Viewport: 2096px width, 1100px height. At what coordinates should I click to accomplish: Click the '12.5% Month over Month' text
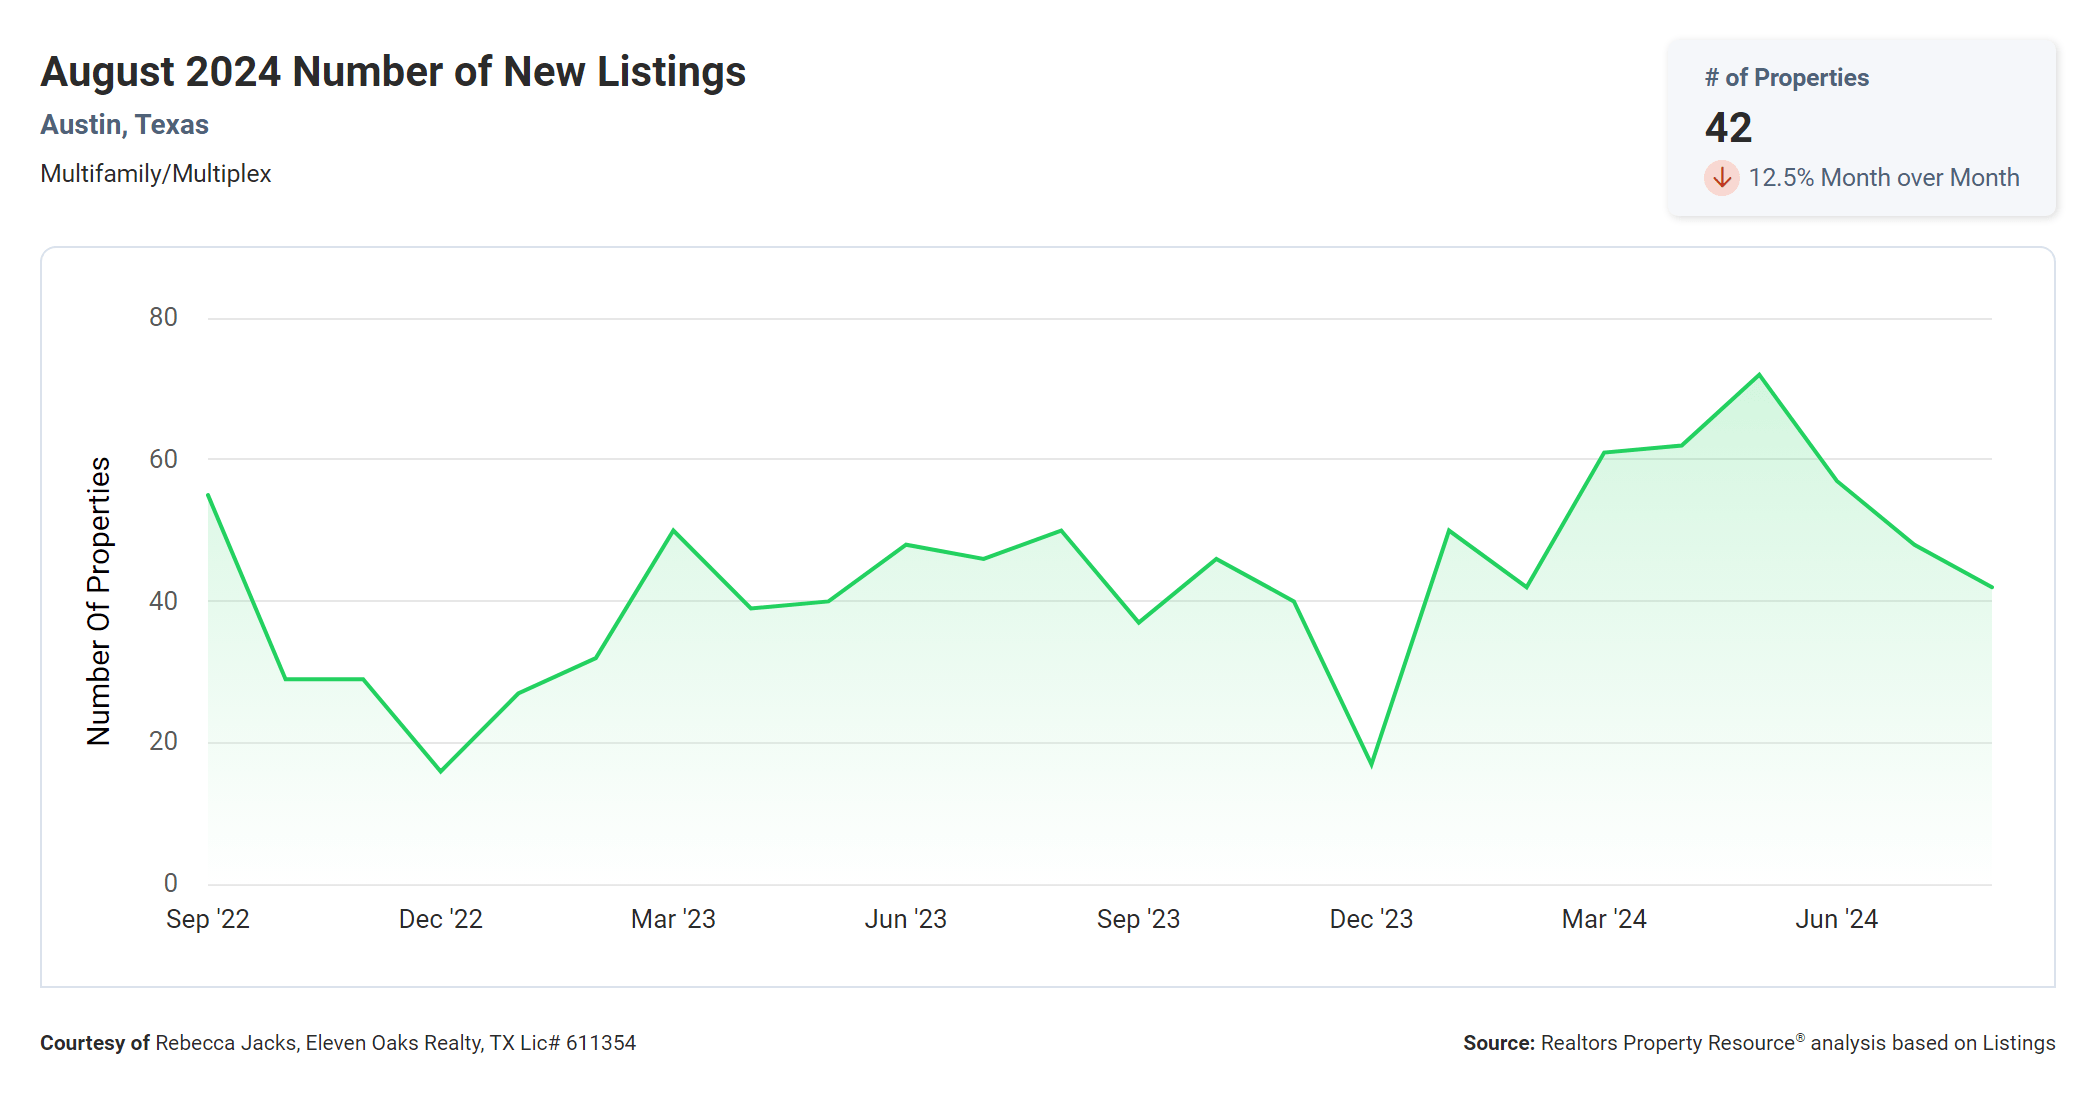tap(1883, 178)
